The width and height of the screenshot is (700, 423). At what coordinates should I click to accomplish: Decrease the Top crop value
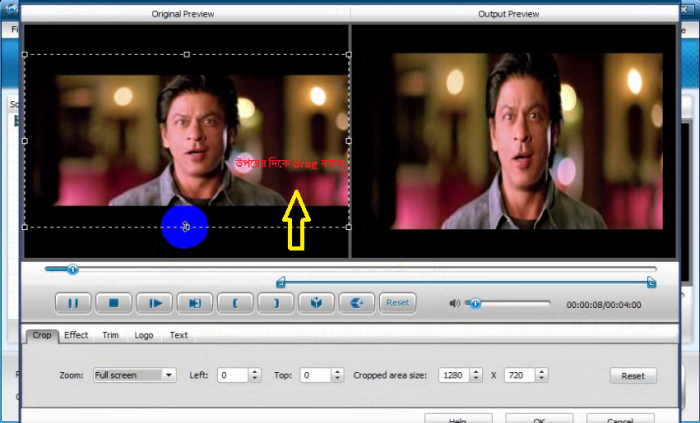coord(338,379)
